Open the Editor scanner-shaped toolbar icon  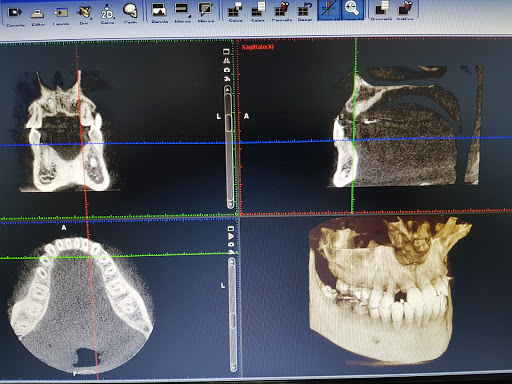click(x=38, y=14)
